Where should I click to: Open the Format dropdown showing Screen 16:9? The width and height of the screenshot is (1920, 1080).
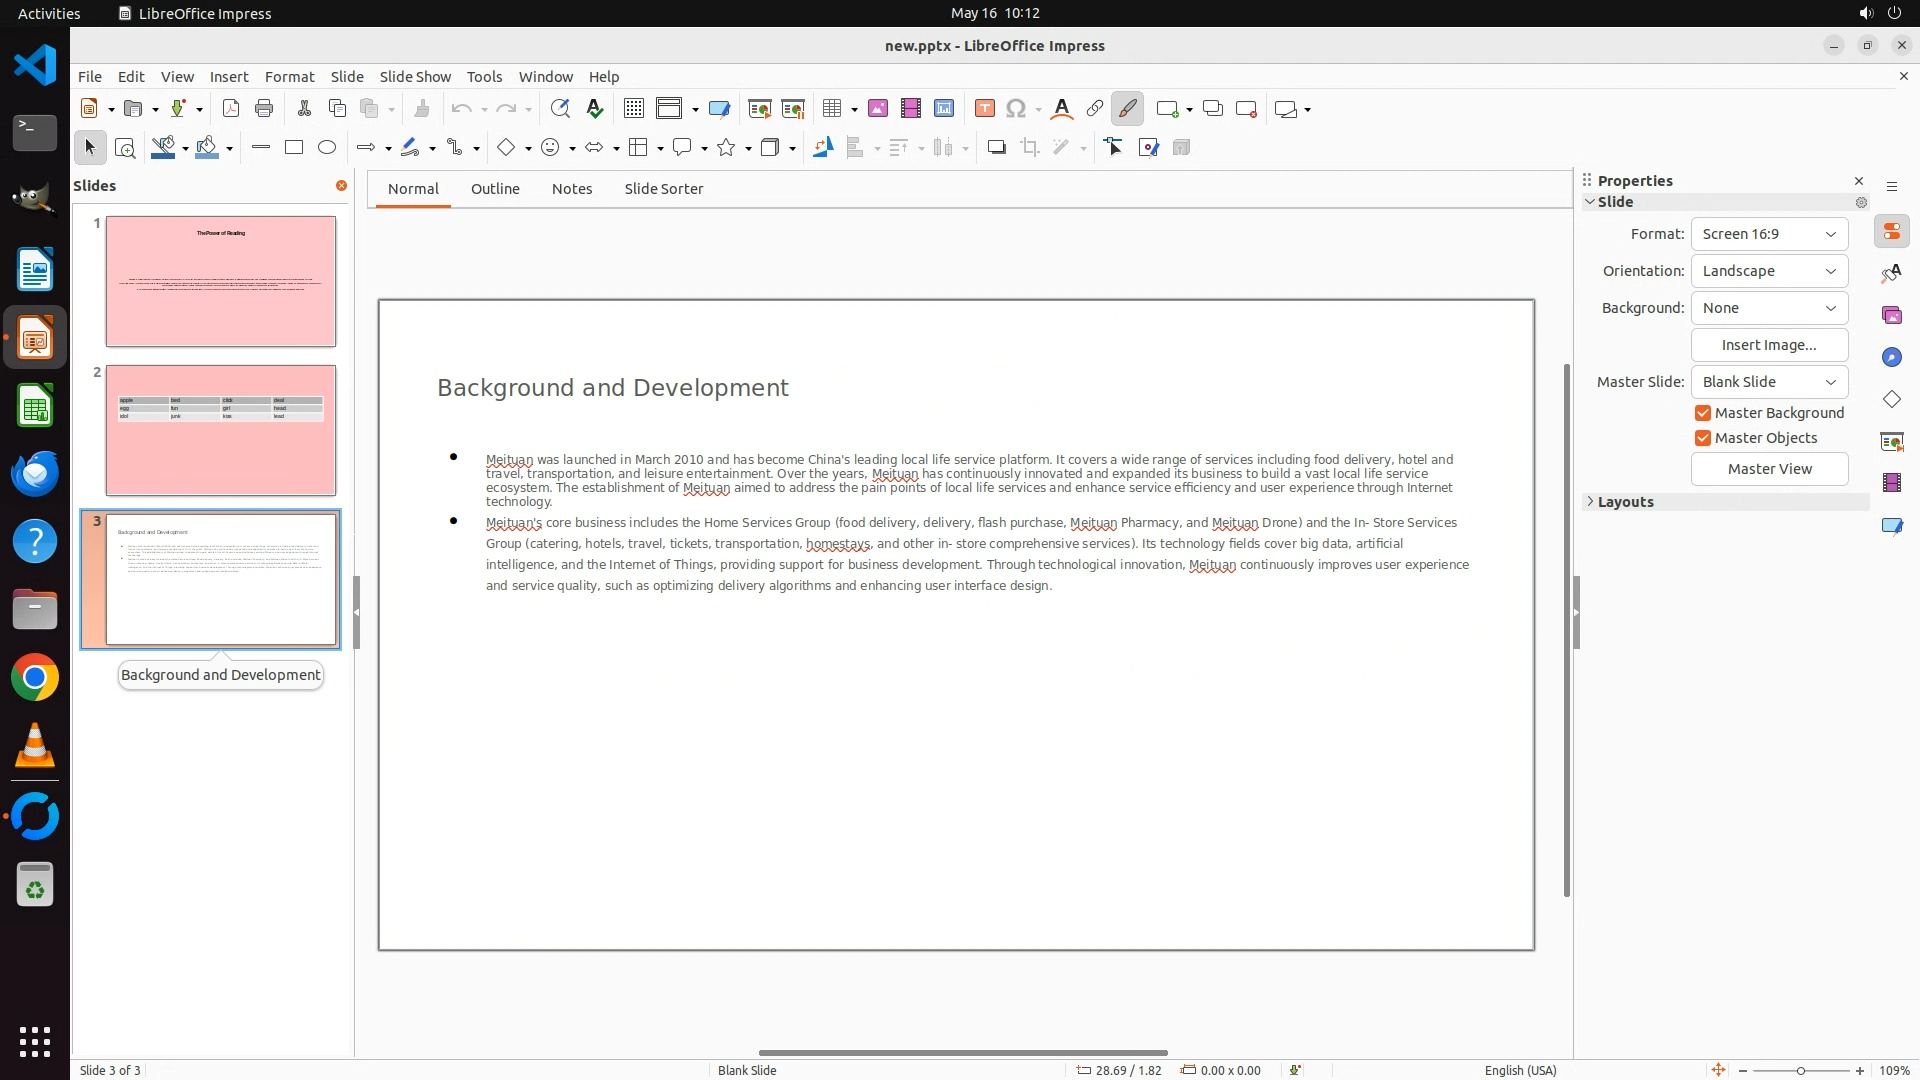(1769, 234)
